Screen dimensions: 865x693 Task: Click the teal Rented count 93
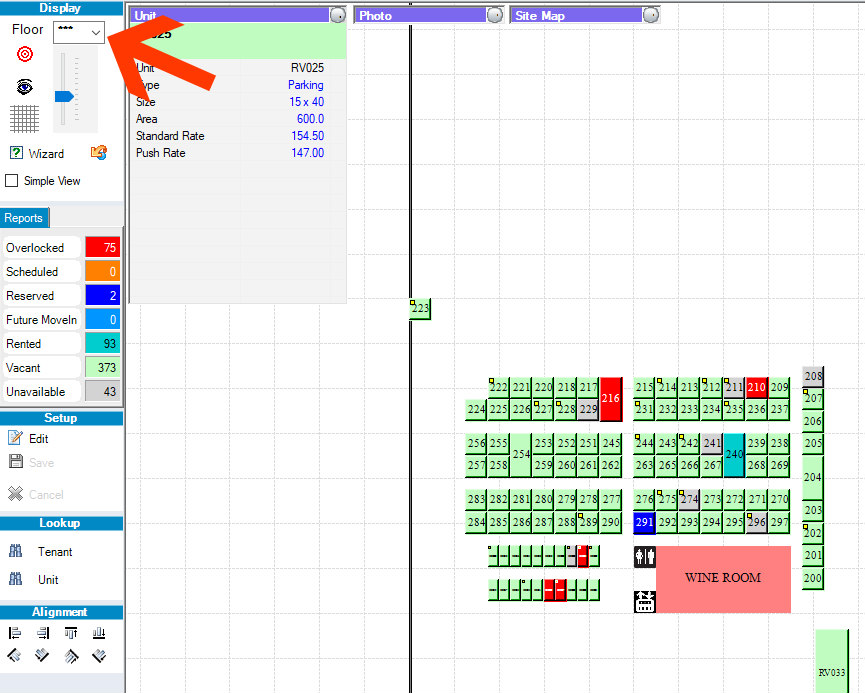[103, 343]
